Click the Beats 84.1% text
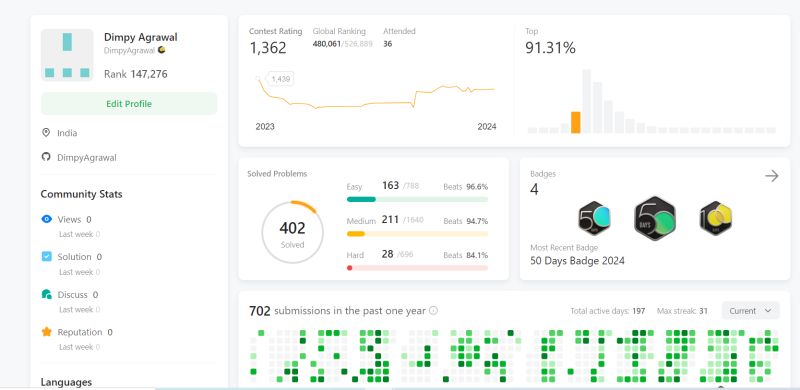The image size is (800, 390). point(466,255)
